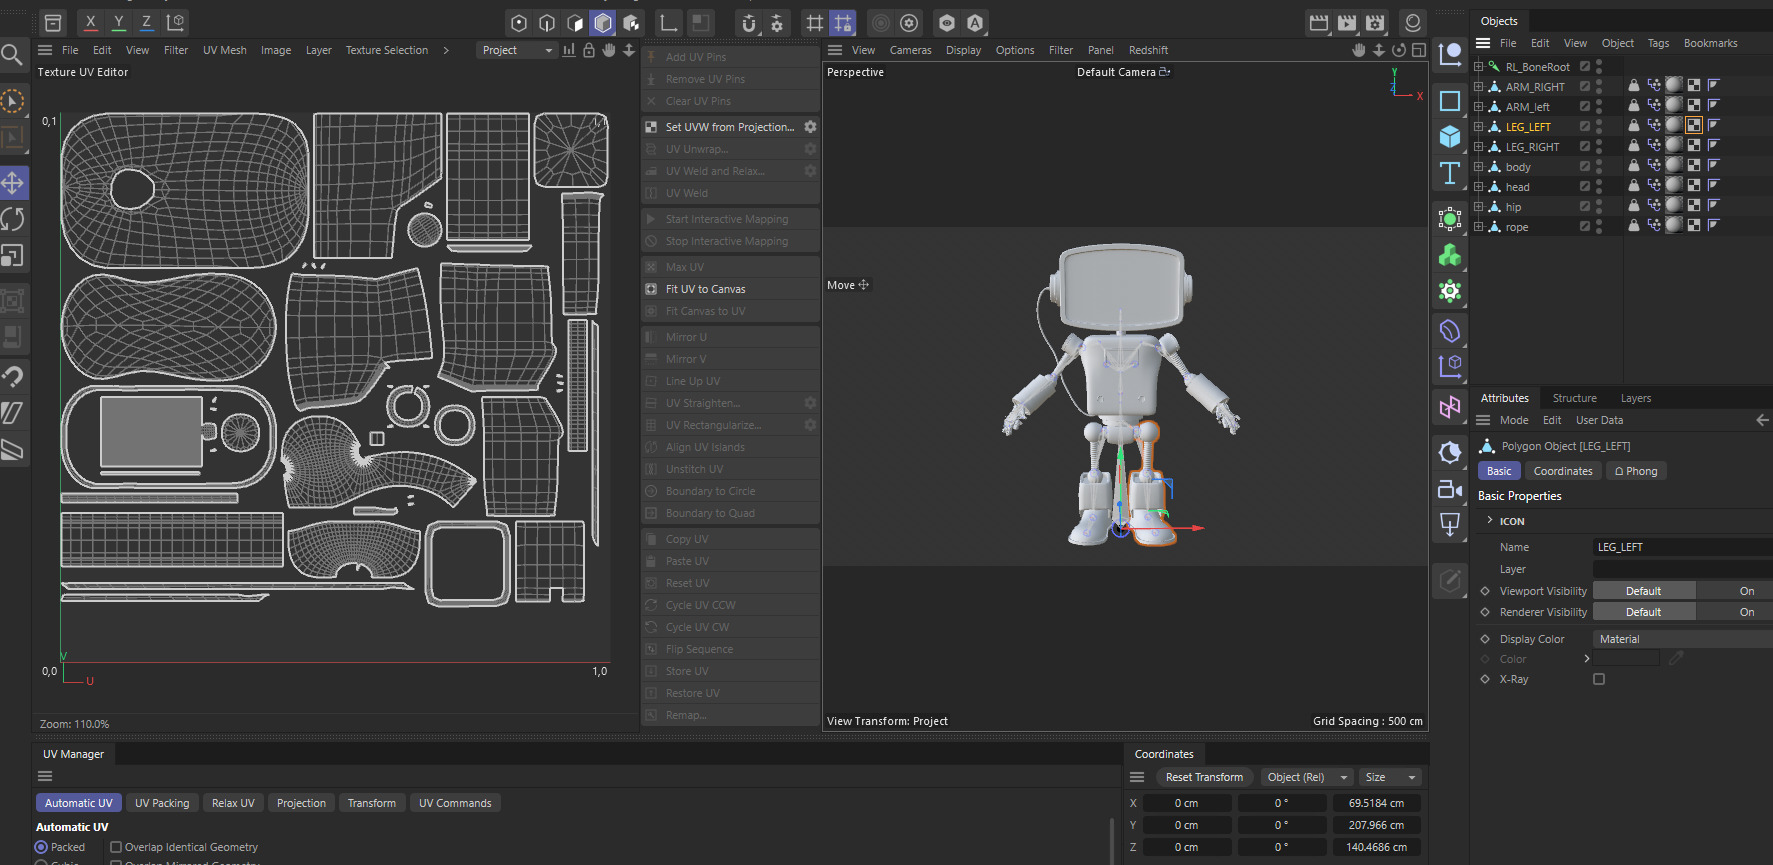Open the Size dropdown in Coordinates
Screen dimensions: 1773x865
pos(1391,777)
